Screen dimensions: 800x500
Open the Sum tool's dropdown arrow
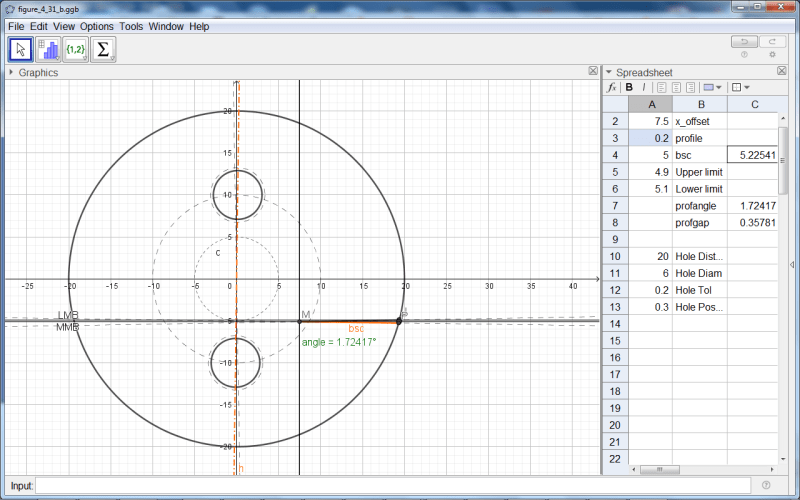click(112, 59)
